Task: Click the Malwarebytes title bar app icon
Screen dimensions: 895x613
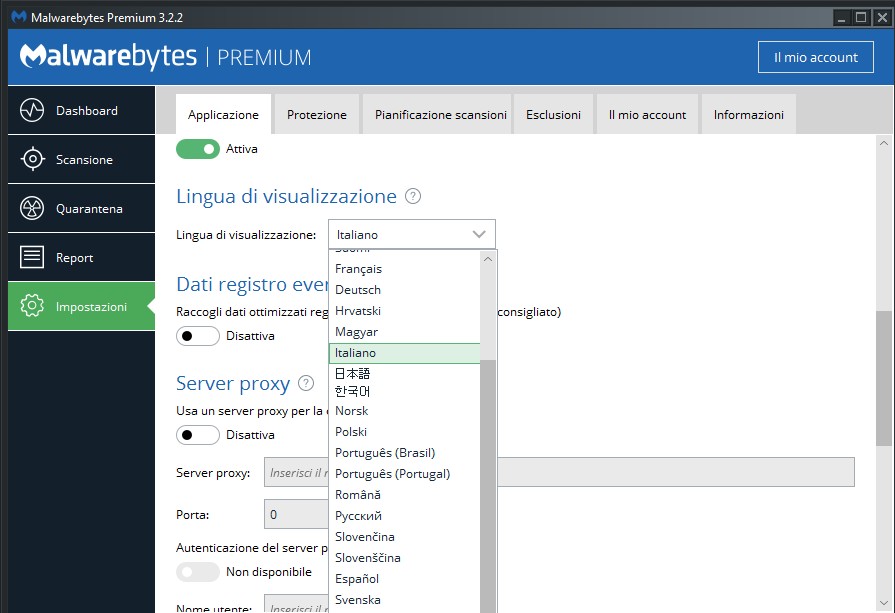Action: pyautogui.click(x=19, y=17)
